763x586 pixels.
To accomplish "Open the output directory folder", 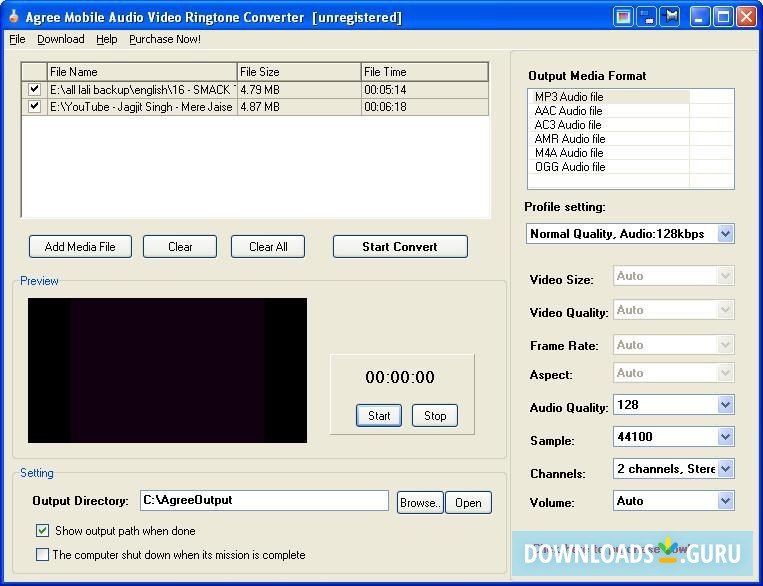I will tap(468, 503).
